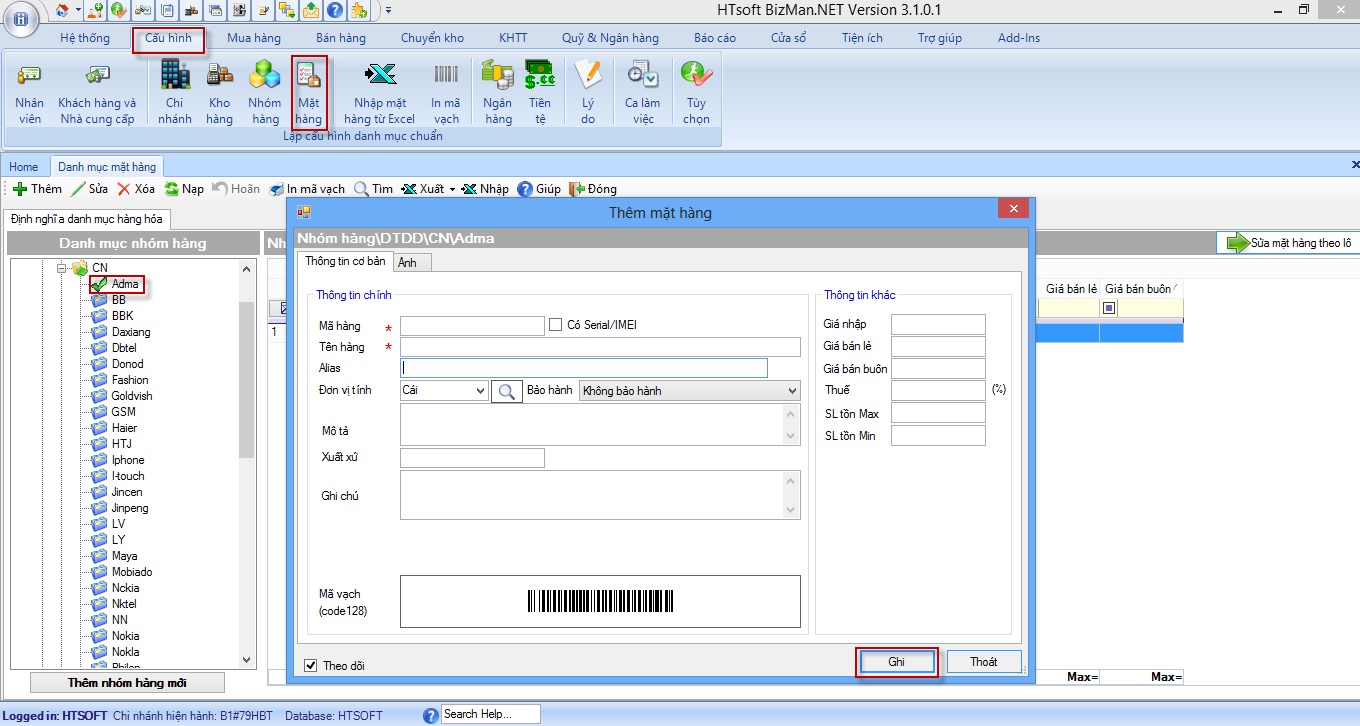This screenshot has width=1360, height=726.
Task: Select the Goldvish group in tree
Action: [x=132, y=396]
